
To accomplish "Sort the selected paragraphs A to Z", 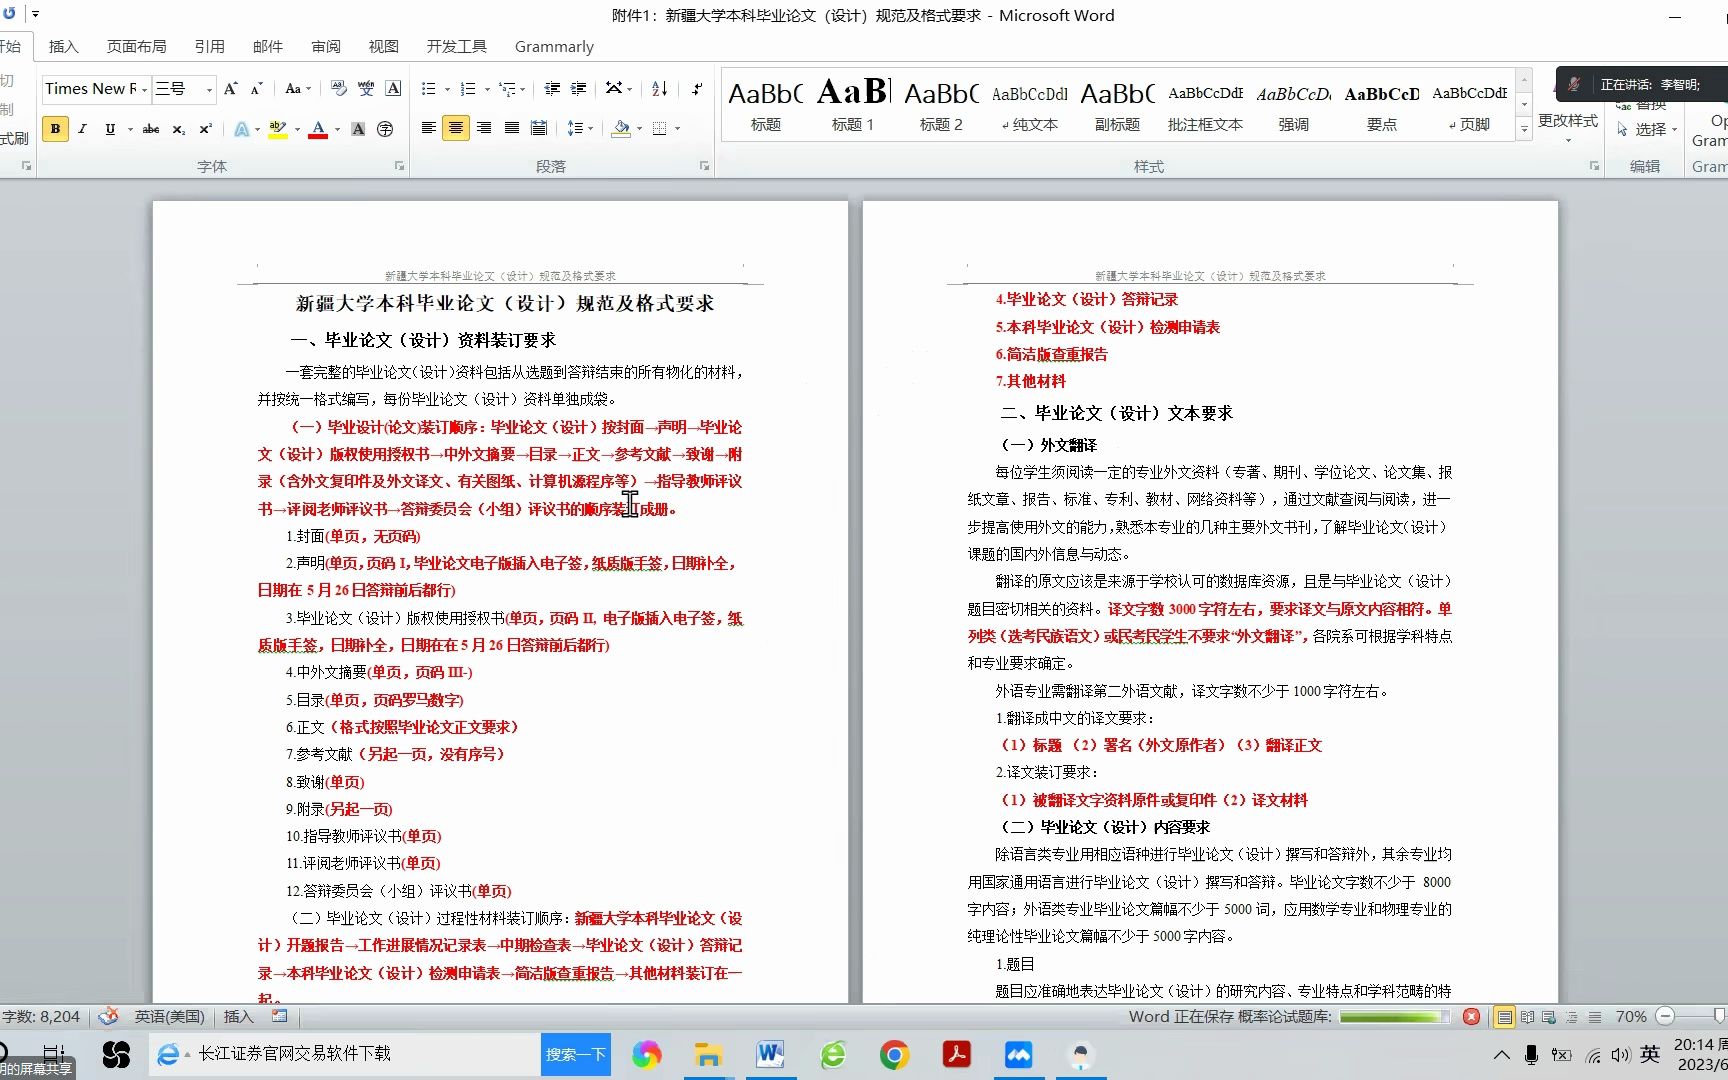I will click(657, 89).
